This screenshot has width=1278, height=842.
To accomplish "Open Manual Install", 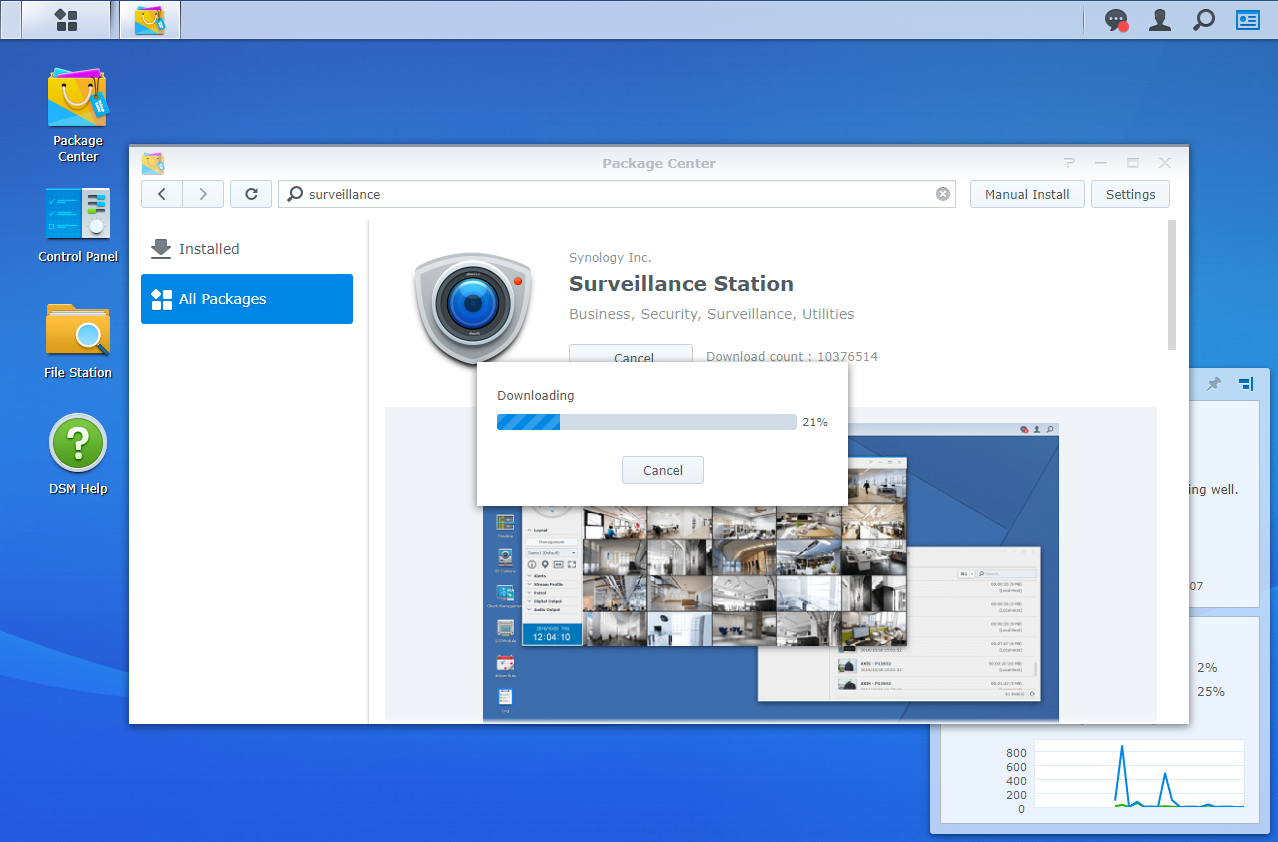I will pyautogui.click(x=1026, y=194).
